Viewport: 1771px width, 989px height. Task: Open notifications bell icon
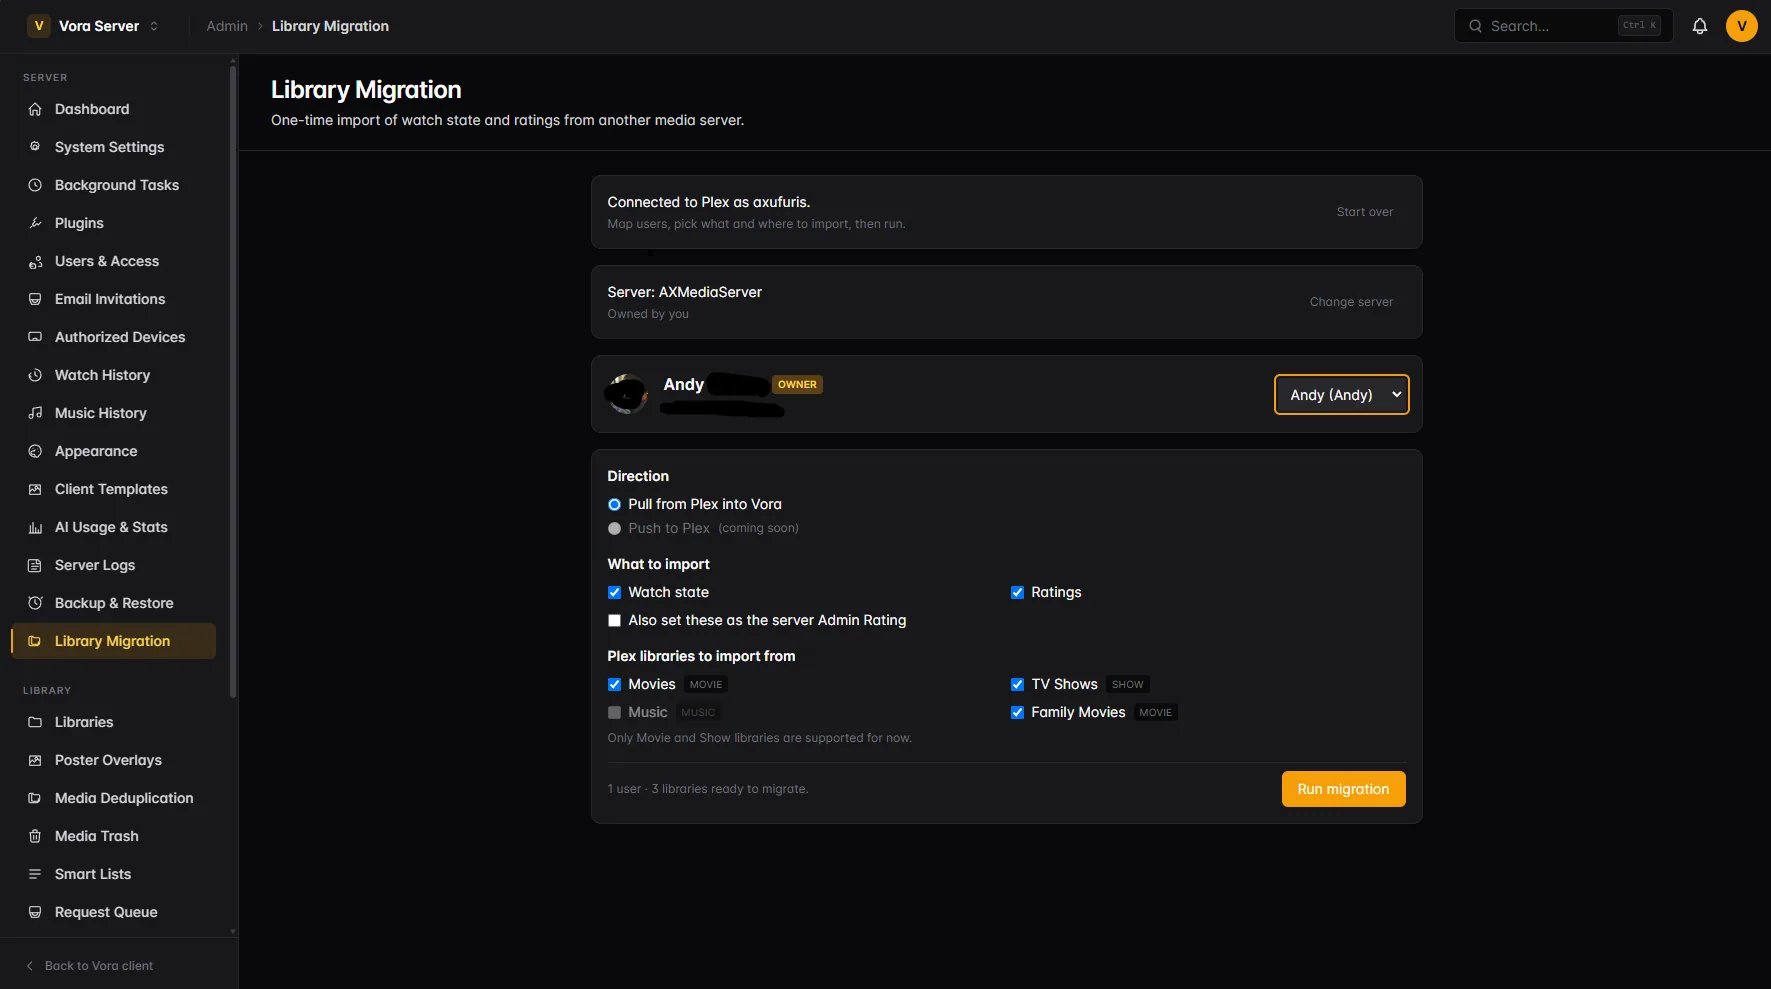[1700, 26]
